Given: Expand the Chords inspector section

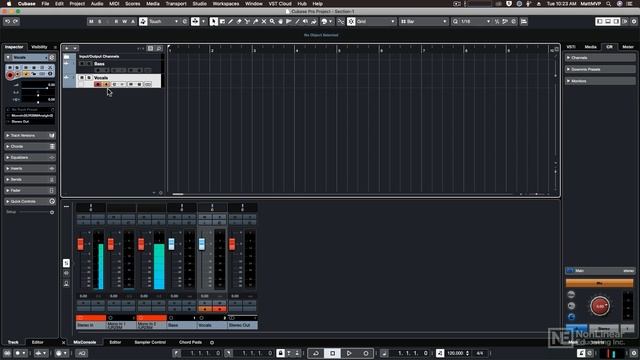Looking at the screenshot, I should click(30, 147).
